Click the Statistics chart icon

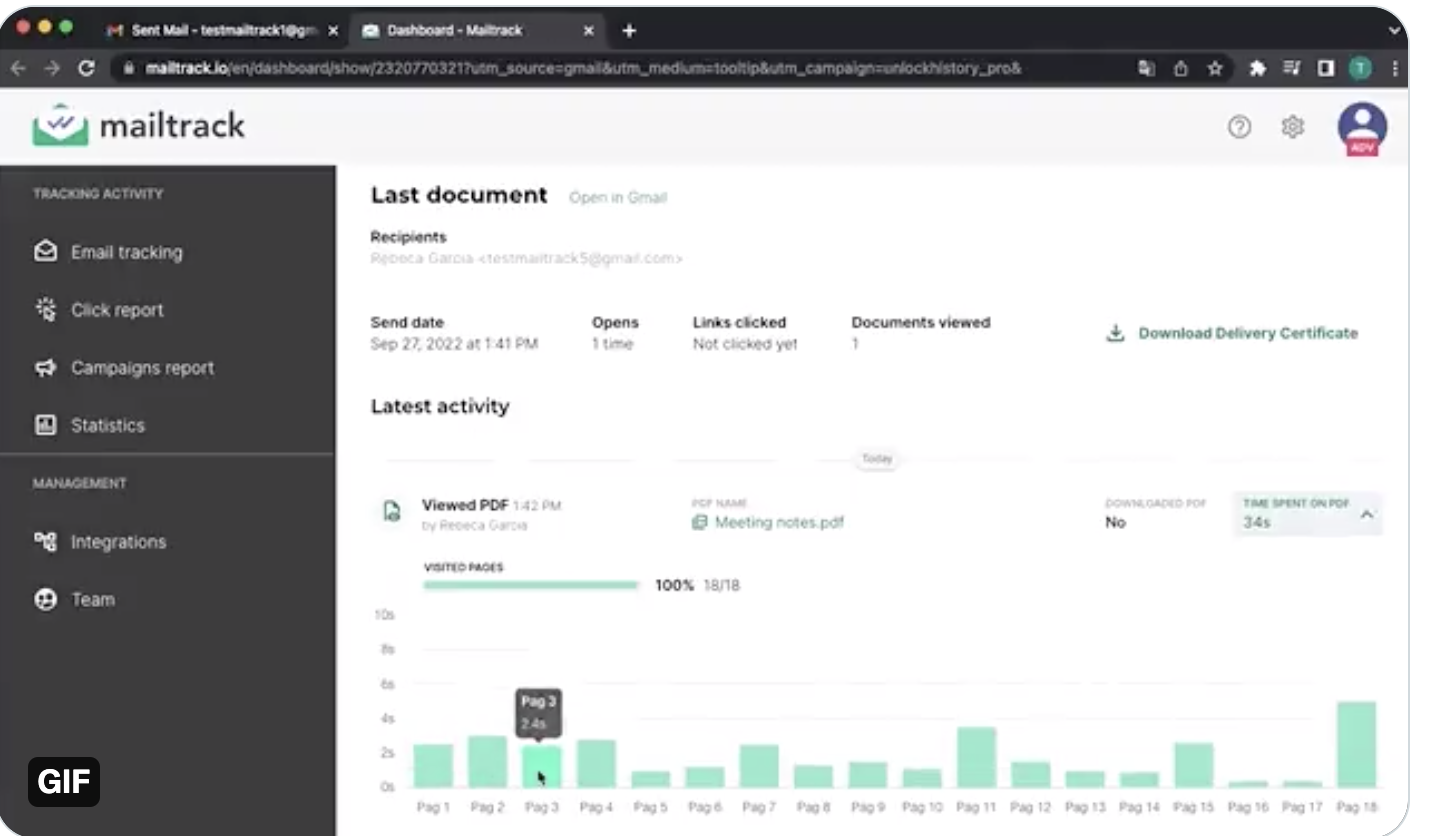point(45,425)
